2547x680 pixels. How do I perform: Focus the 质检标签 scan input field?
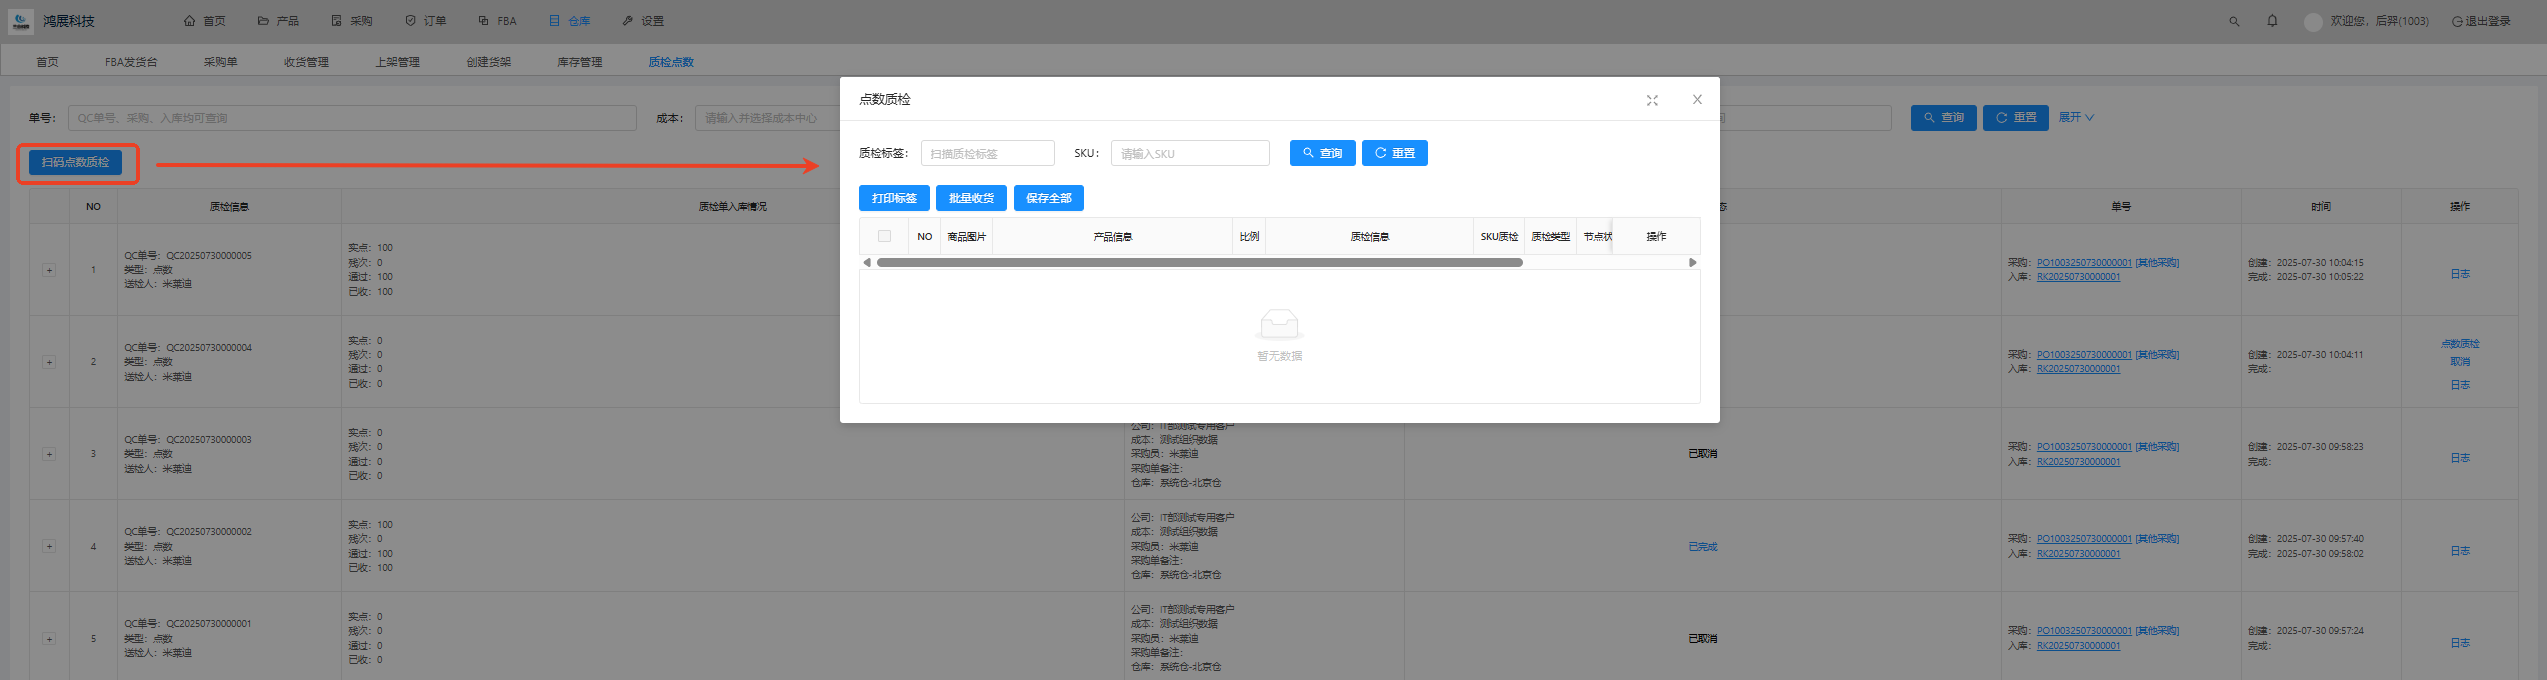(x=987, y=154)
